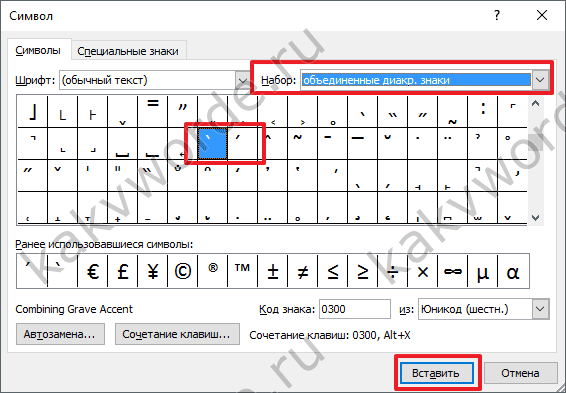Click the symbol grid scrollbar down arrow
Viewport: 566px width, 393px height.
[535, 218]
